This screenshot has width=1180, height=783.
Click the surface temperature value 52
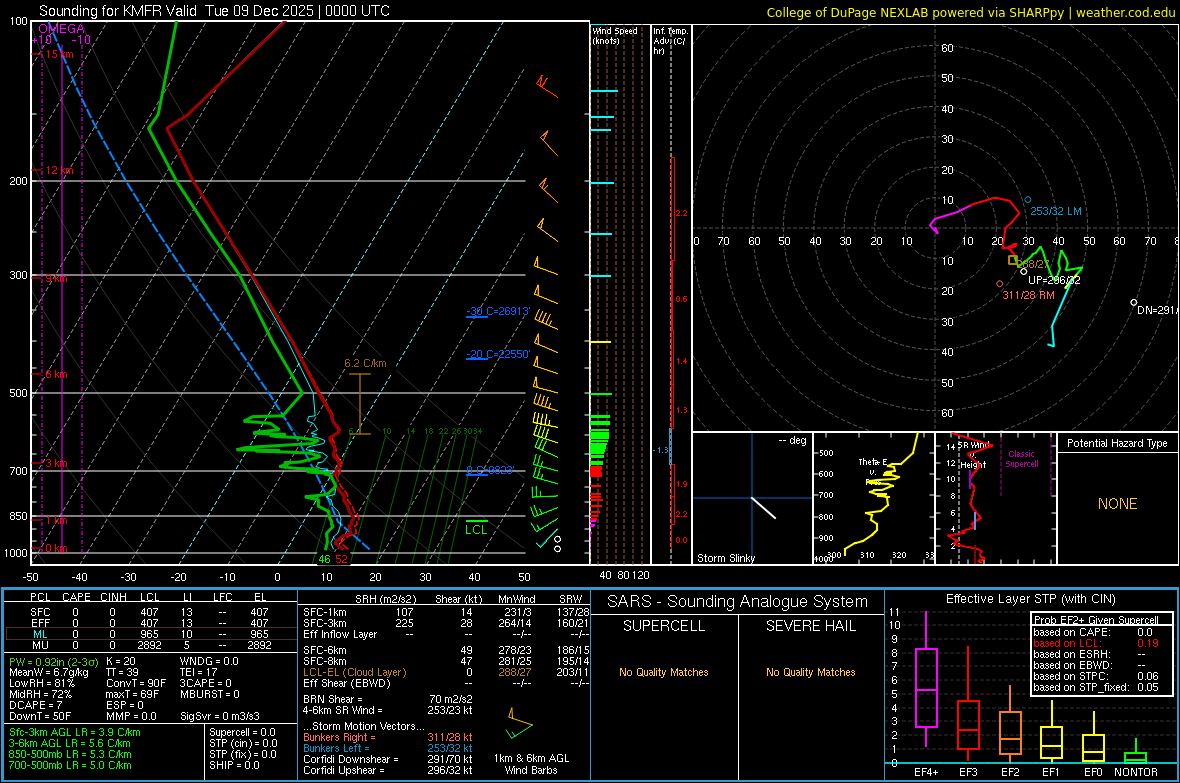(342, 559)
